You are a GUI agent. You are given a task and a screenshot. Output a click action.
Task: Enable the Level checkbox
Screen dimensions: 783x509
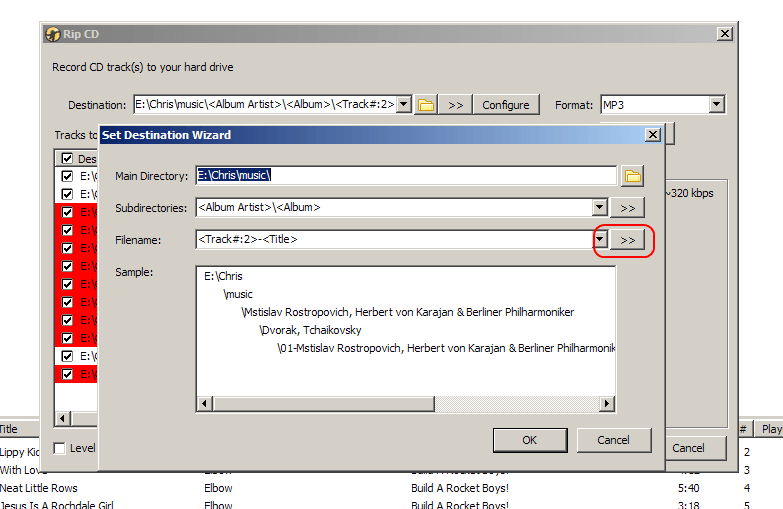60,448
